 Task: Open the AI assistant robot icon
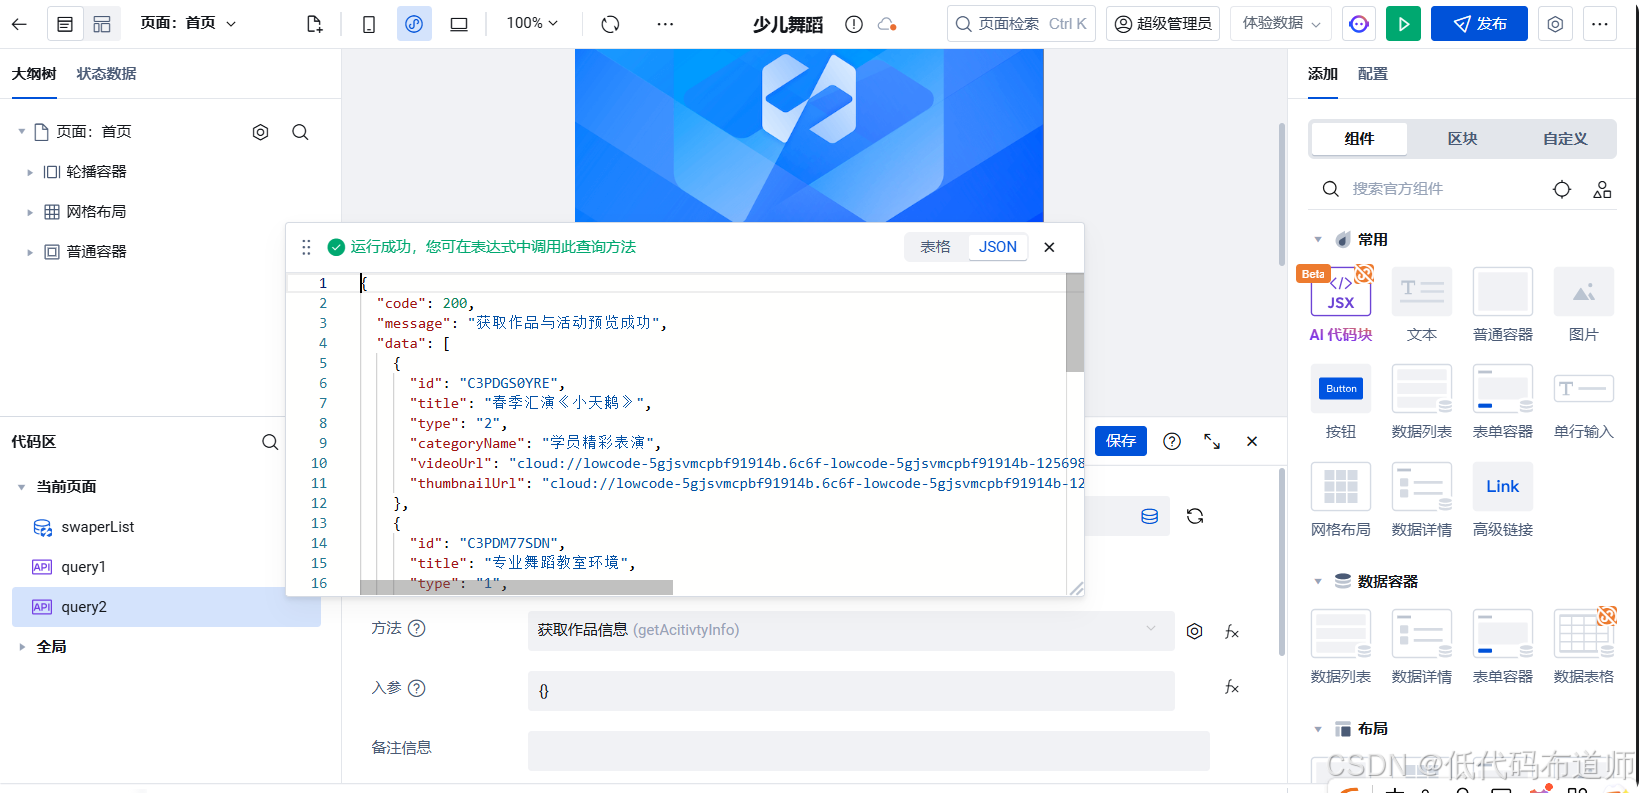[x=1359, y=24]
